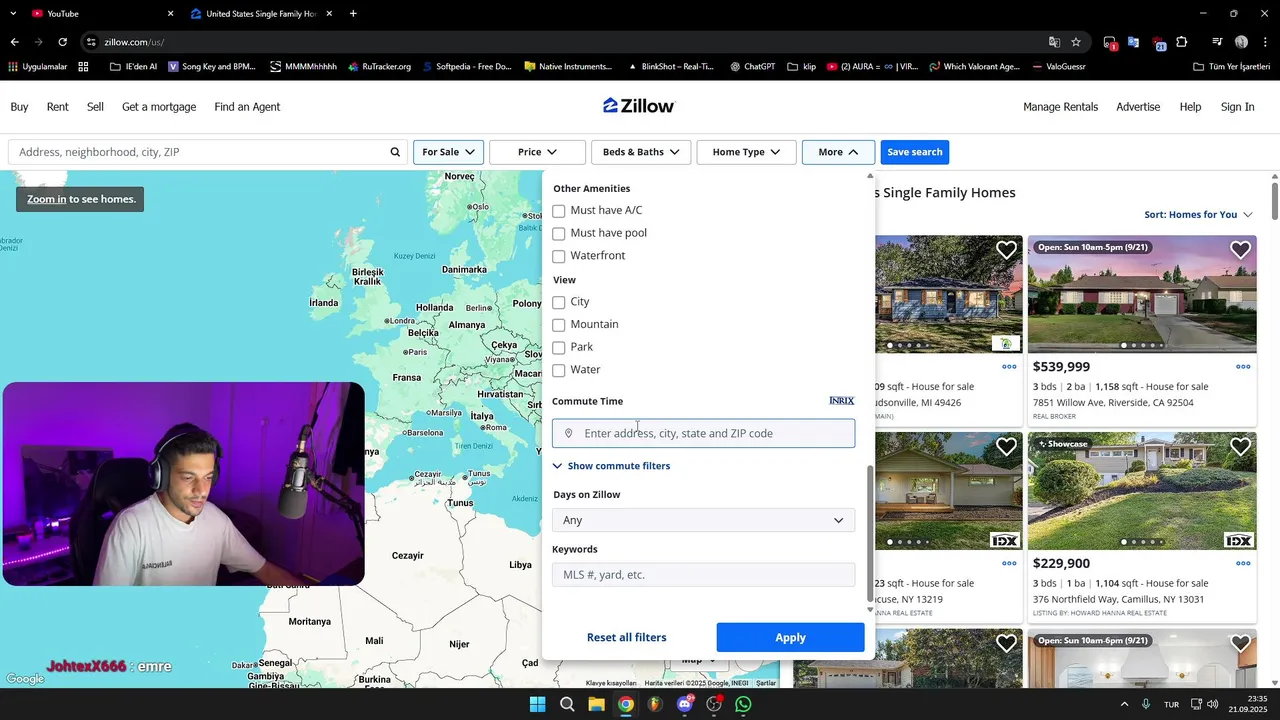Click the Apply filters button
The height and width of the screenshot is (720, 1280).
tap(790, 637)
